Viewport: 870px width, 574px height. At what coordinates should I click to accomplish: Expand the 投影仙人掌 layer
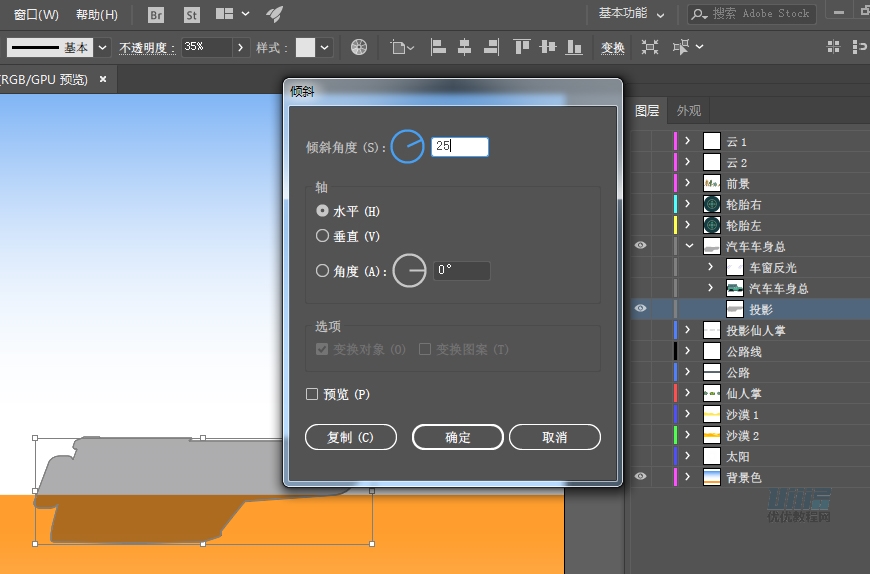(x=687, y=330)
